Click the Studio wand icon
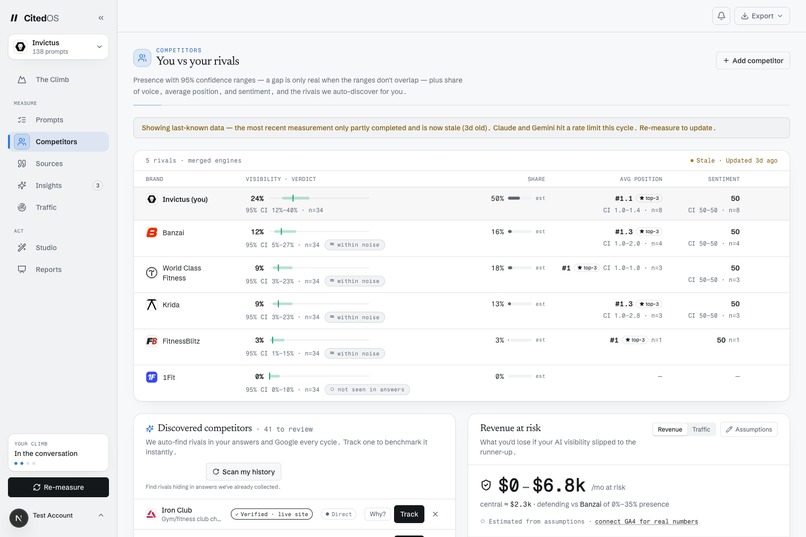The width and height of the screenshot is (806, 537). [22, 248]
